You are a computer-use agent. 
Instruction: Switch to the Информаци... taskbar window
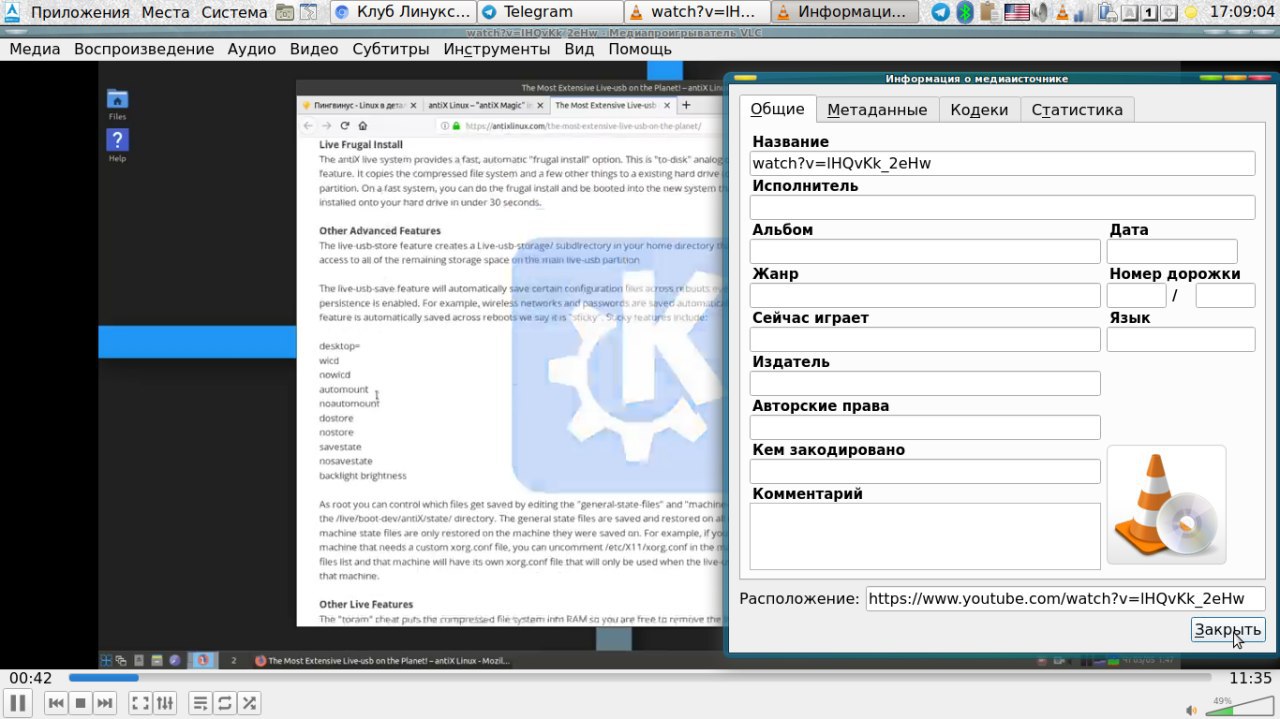[844, 12]
